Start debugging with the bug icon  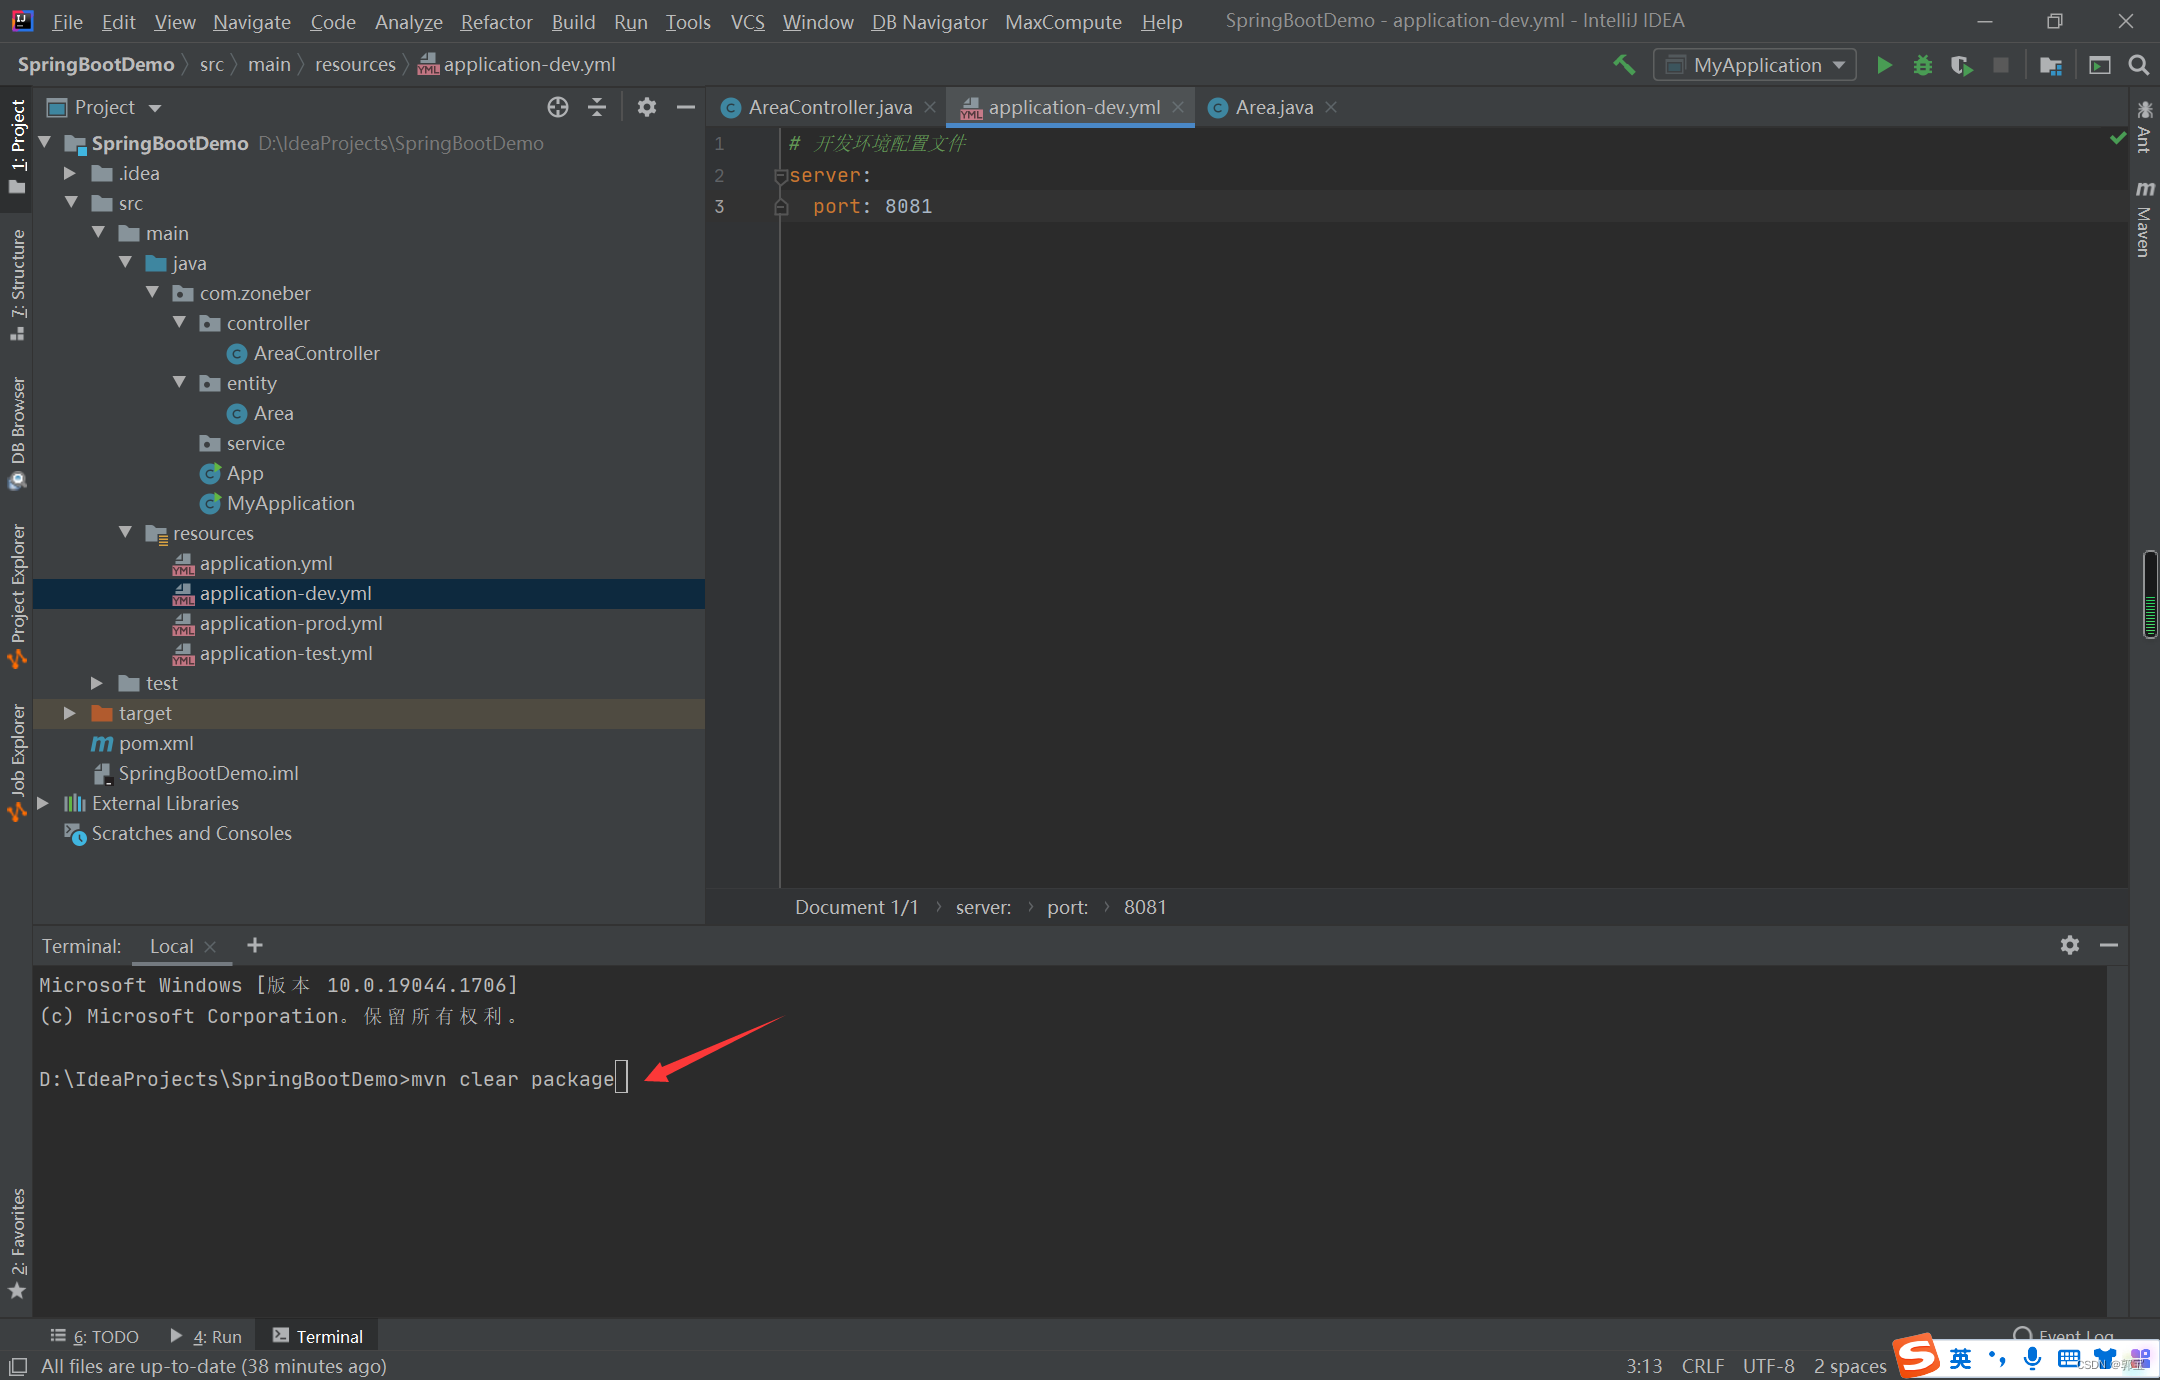1923,64
